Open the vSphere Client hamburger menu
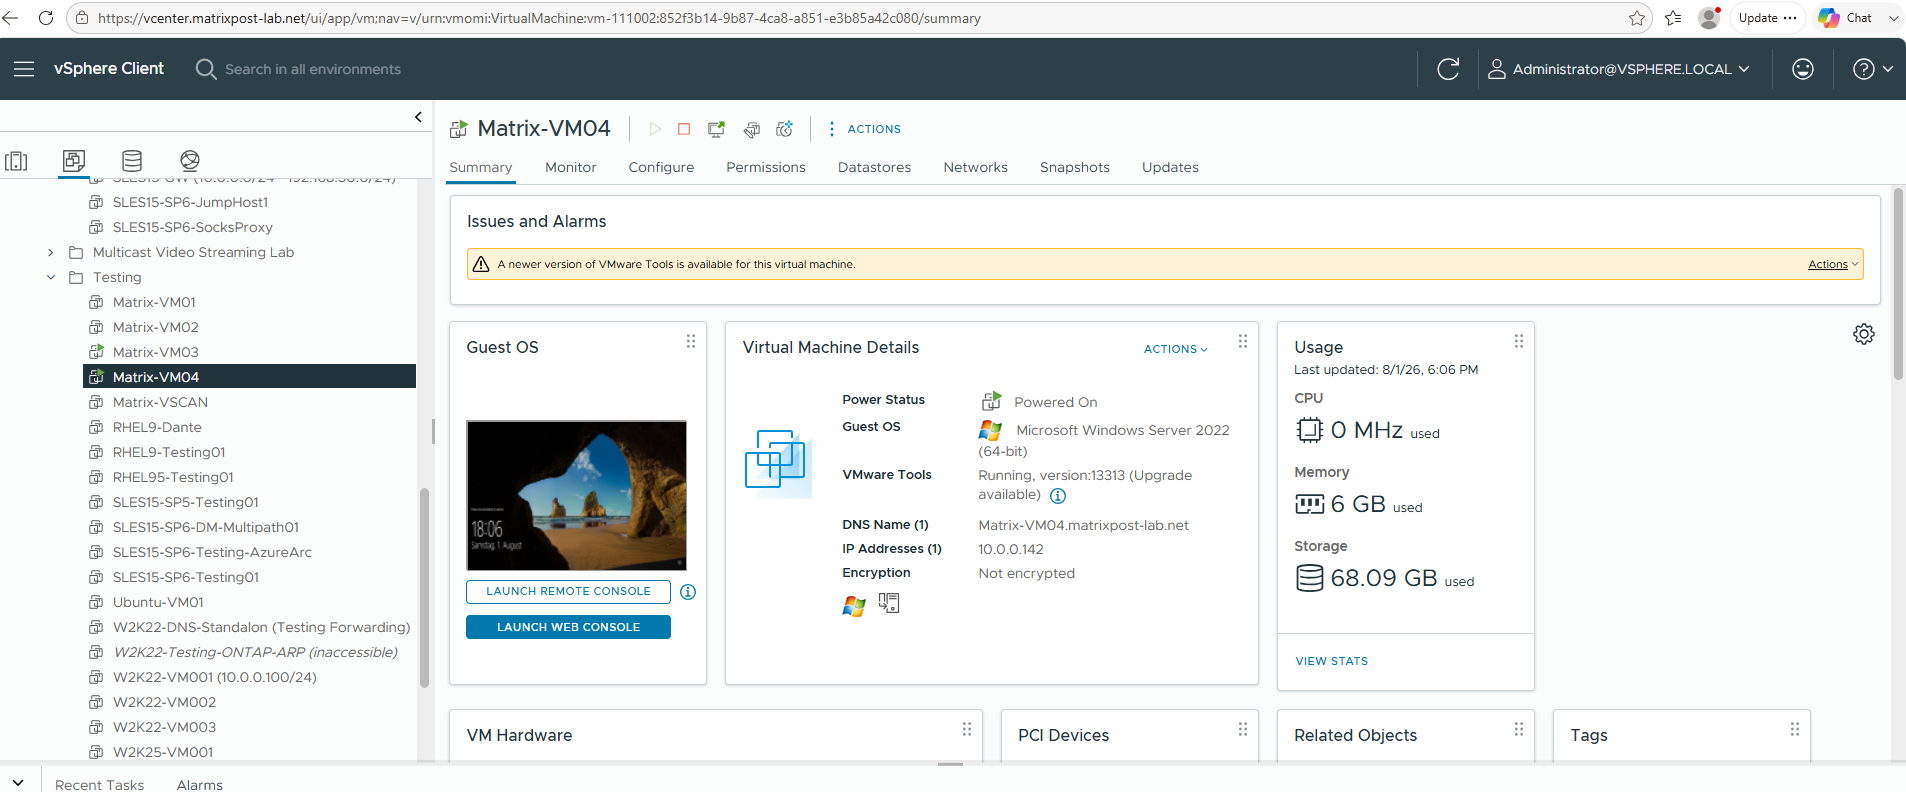Viewport: 1906px width, 792px height. click(x=24, y=69)
